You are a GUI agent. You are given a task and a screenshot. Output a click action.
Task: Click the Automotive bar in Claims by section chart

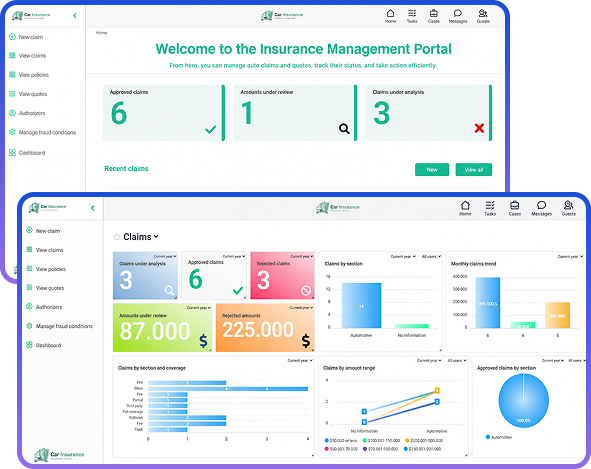(361, 305)
